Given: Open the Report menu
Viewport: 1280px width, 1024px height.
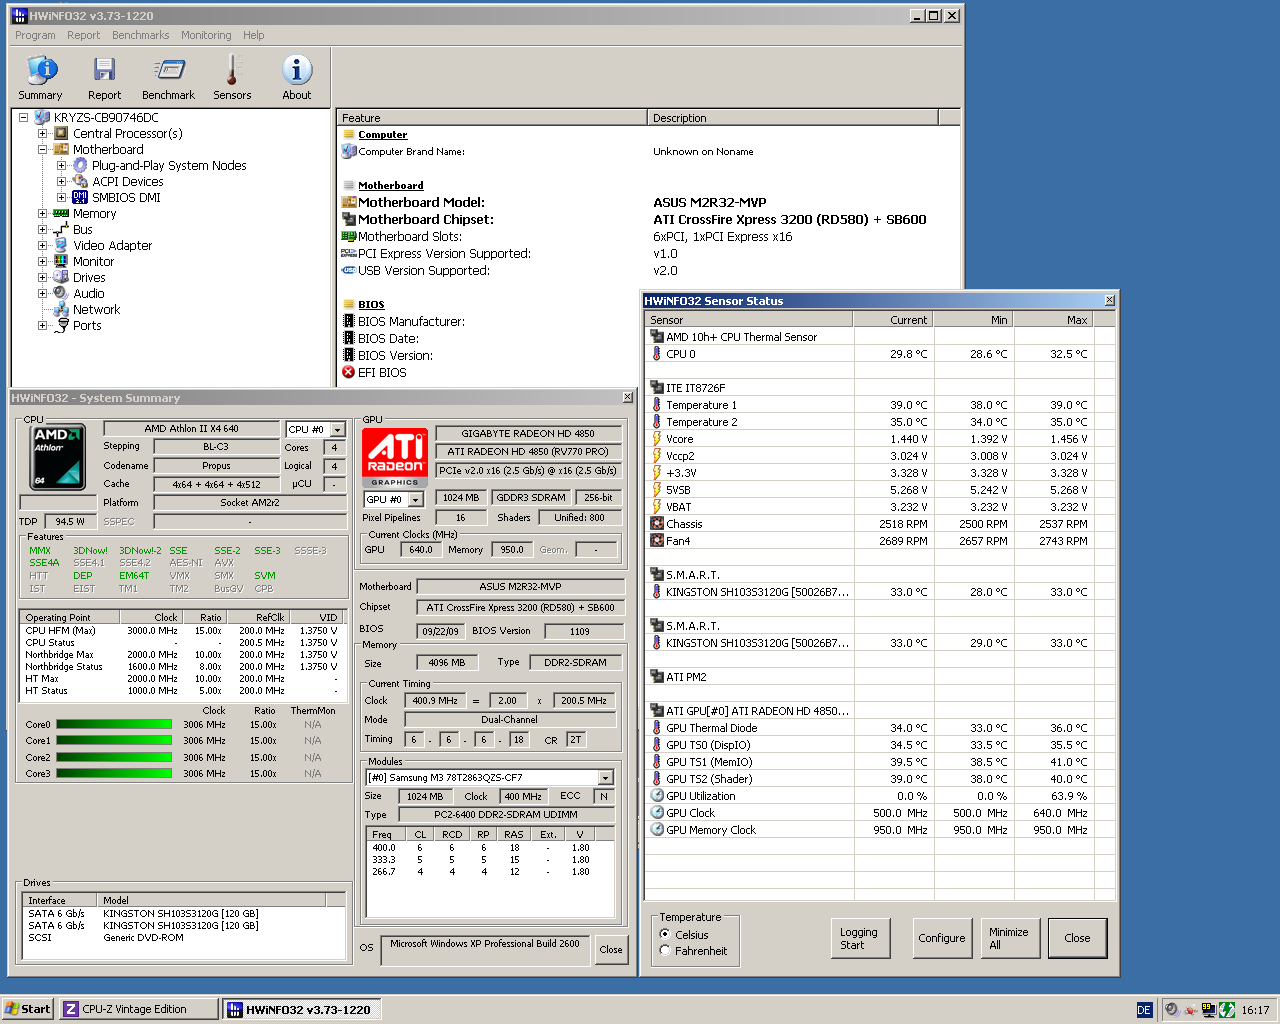Looking at the screenshot, I should [x=83, y=35].
